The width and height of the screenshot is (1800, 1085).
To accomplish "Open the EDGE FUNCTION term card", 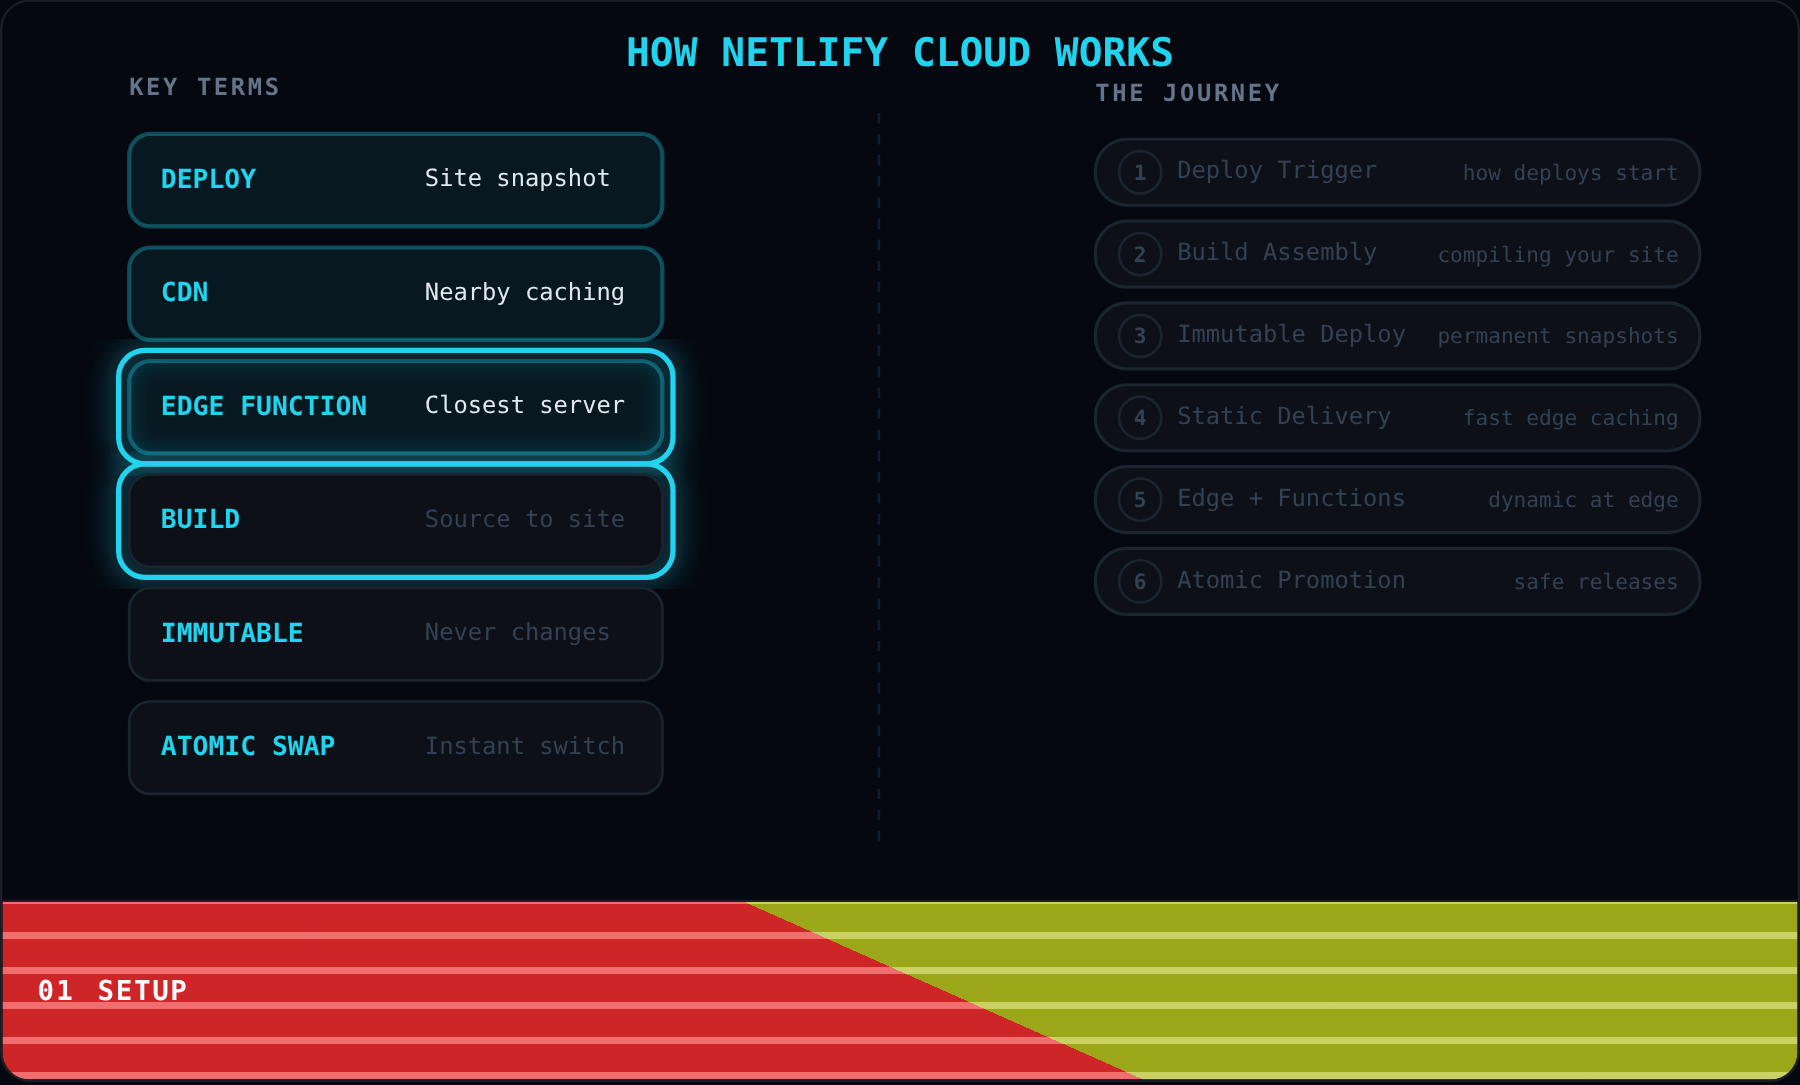I will [x=396, y=407].
